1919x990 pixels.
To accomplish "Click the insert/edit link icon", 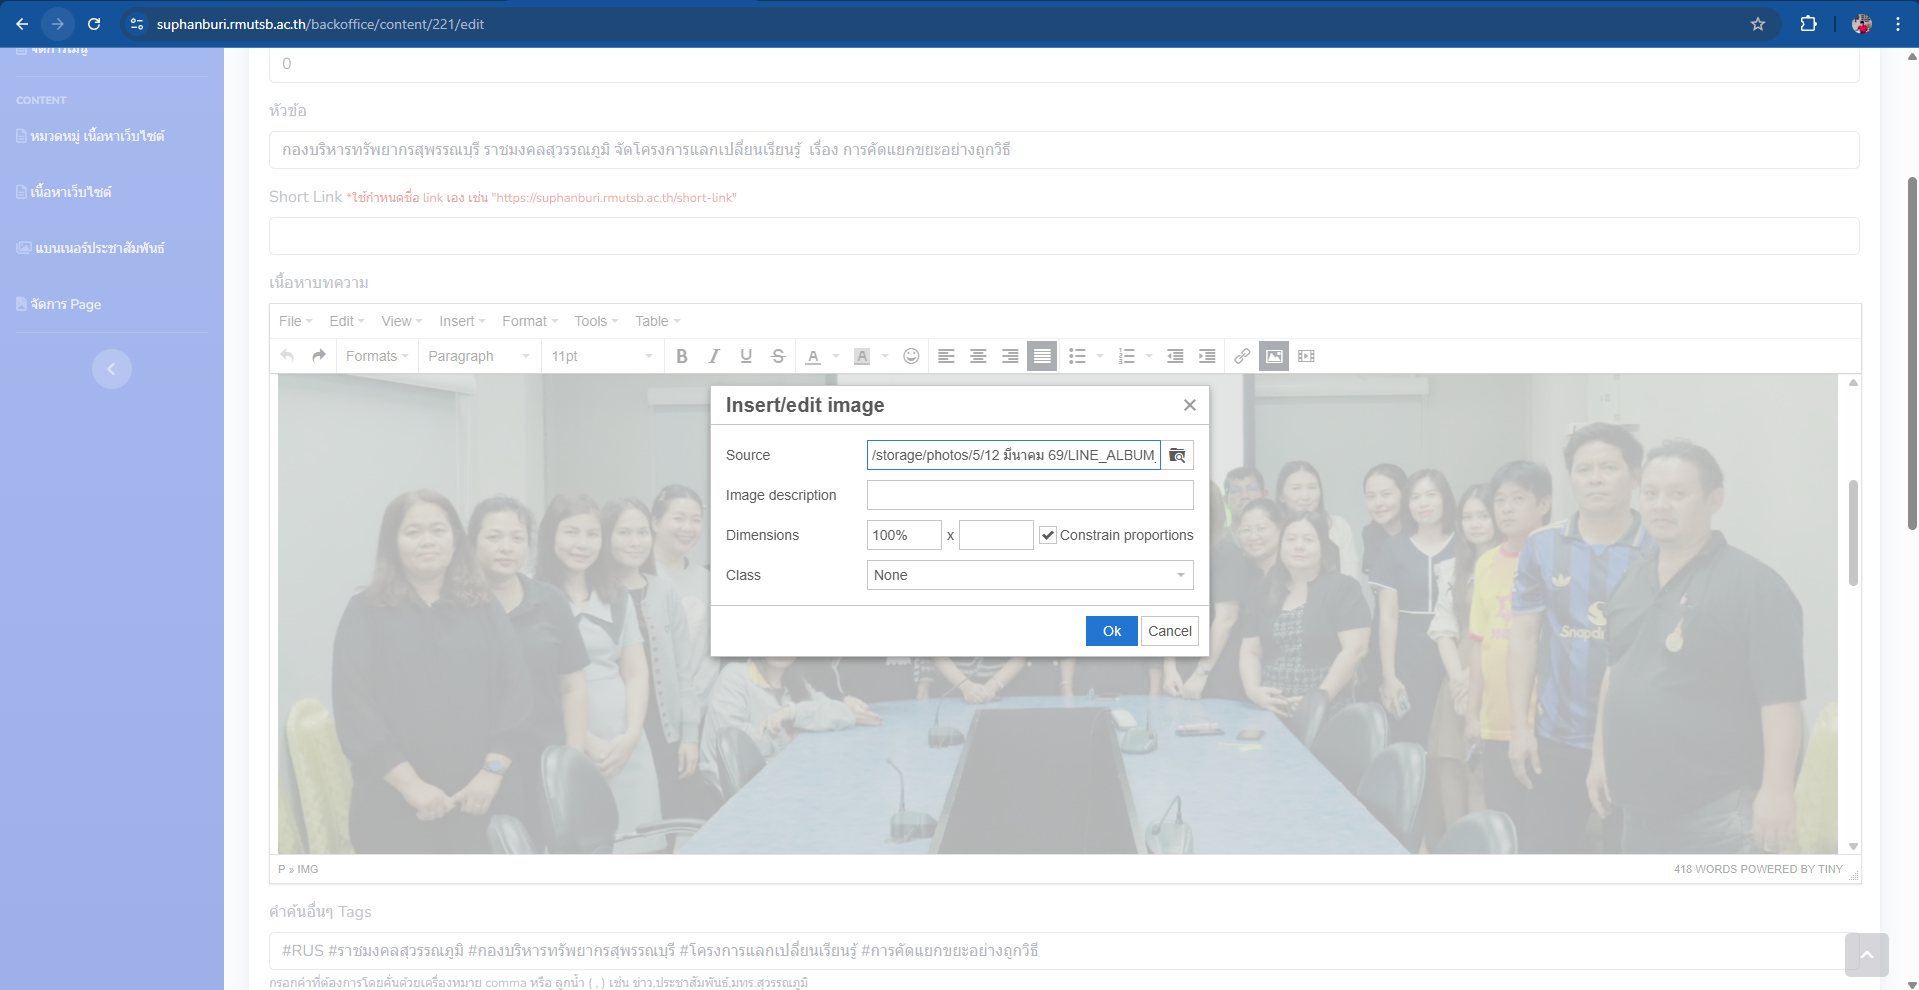I will pos(1242,356).
